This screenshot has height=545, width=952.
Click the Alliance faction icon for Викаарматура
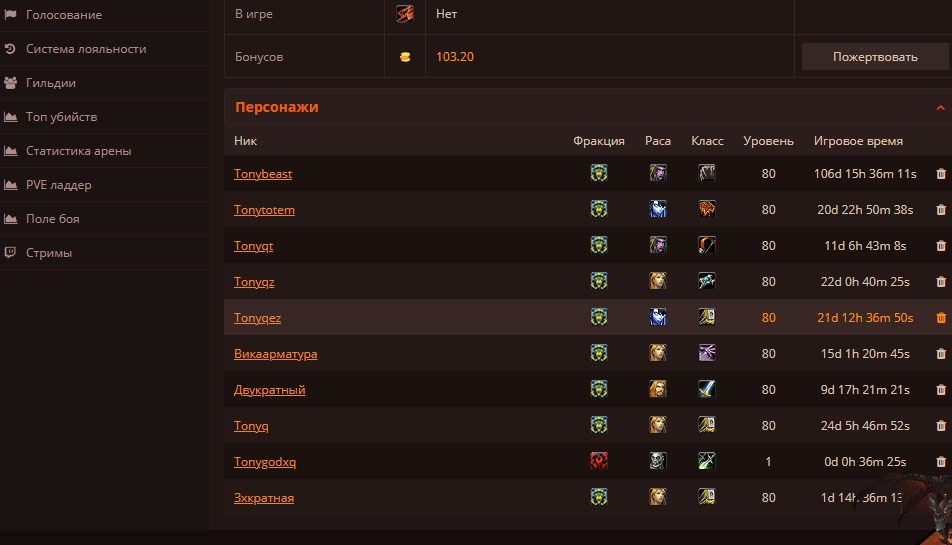(x=599, y=353)
